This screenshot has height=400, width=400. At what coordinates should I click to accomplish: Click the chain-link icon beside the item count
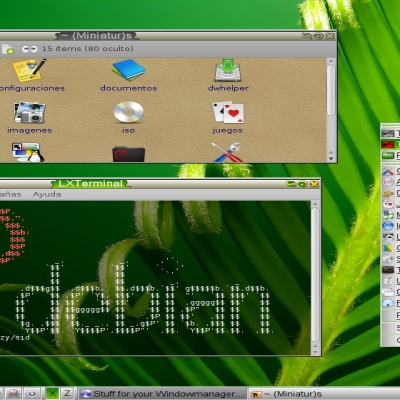click(29, 49)
